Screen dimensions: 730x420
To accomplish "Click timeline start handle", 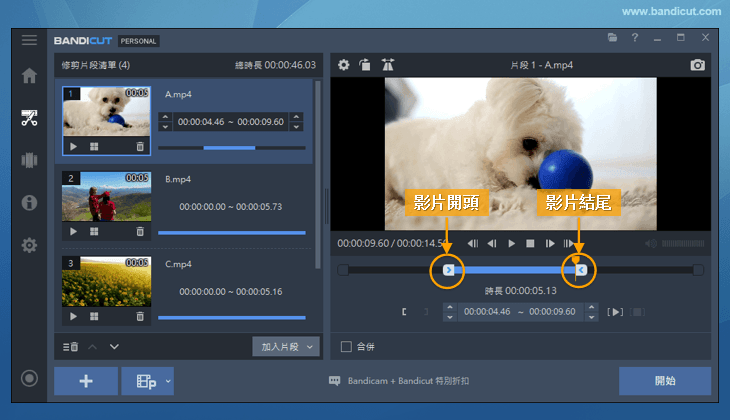I will pyautogui.click(x=448, y=270).
